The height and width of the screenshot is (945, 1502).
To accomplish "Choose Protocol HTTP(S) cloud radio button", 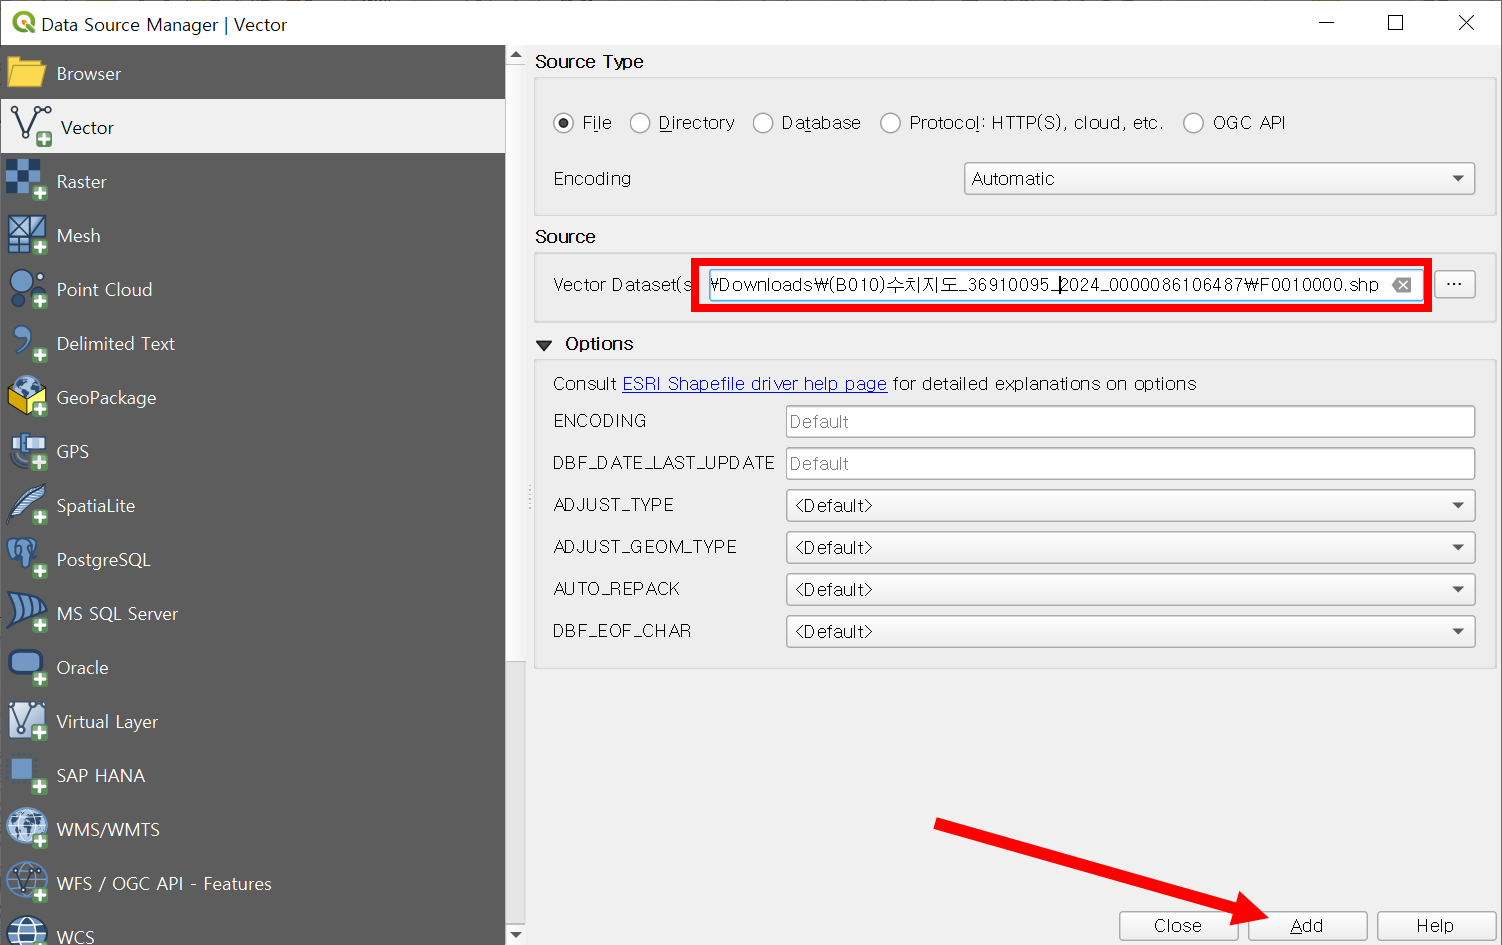I will 890,123.
